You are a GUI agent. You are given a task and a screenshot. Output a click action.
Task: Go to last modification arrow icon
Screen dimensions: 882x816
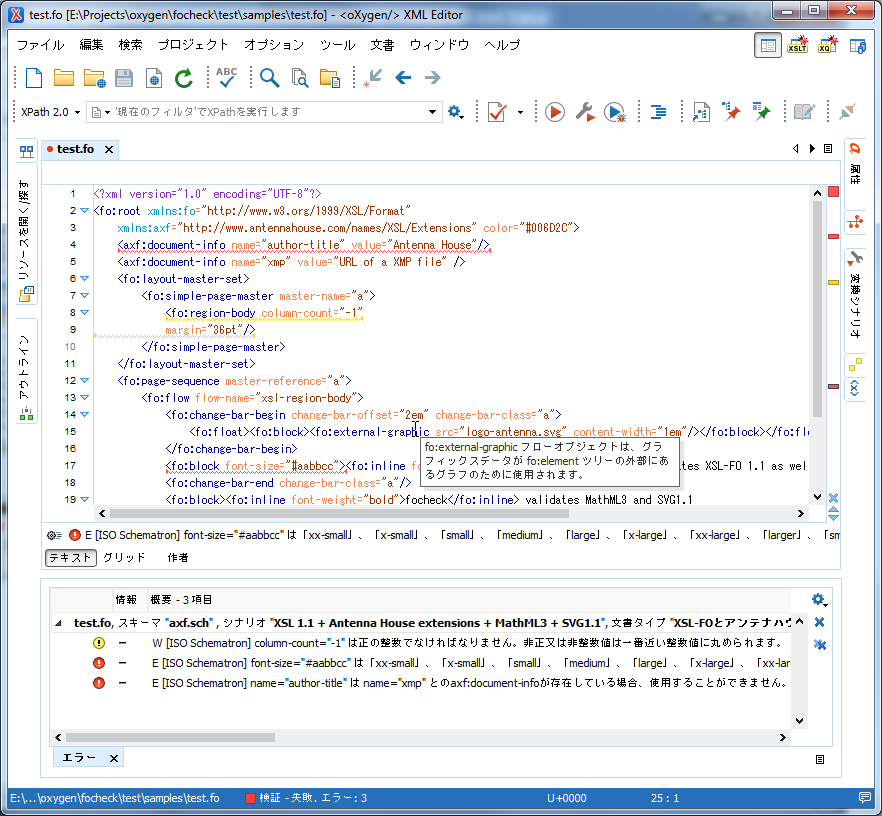(372, 78)
